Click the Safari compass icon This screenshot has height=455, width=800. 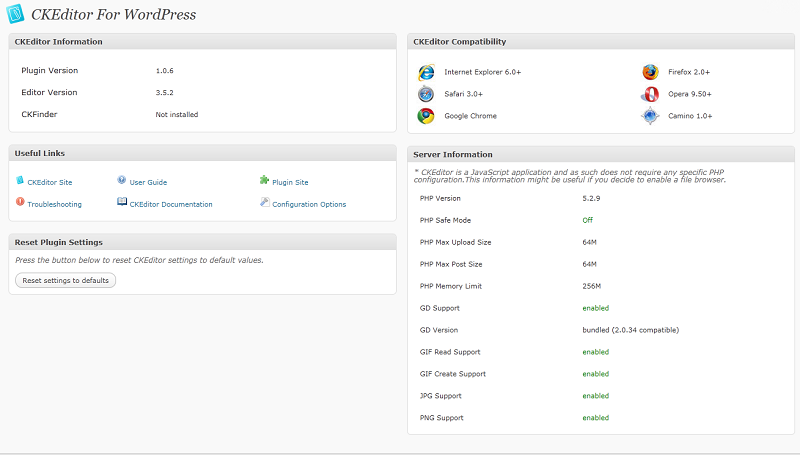(x=426, y=94)
